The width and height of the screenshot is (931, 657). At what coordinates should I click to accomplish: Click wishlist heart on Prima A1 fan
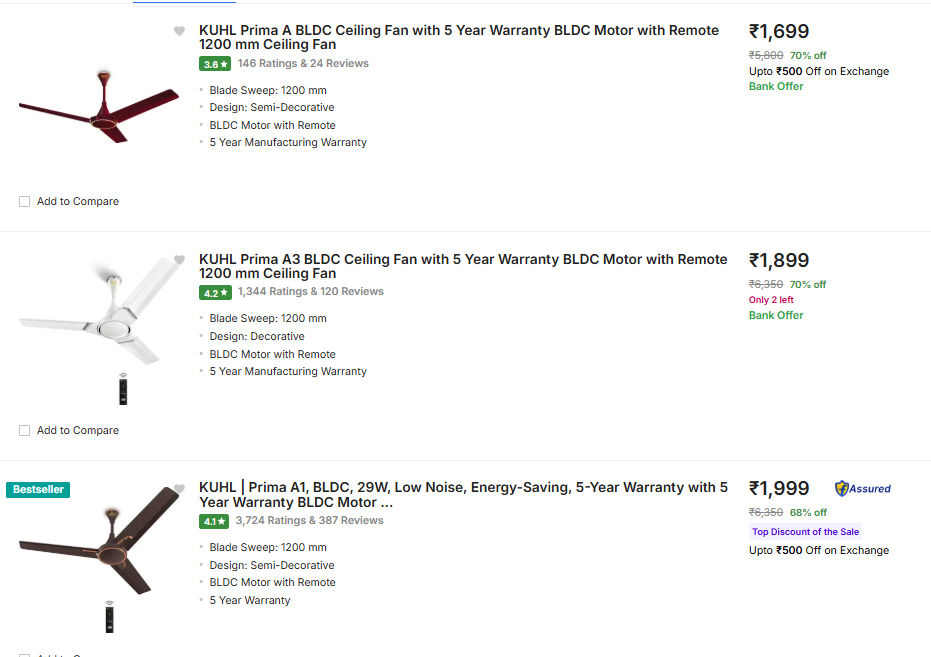pos(179,489)
